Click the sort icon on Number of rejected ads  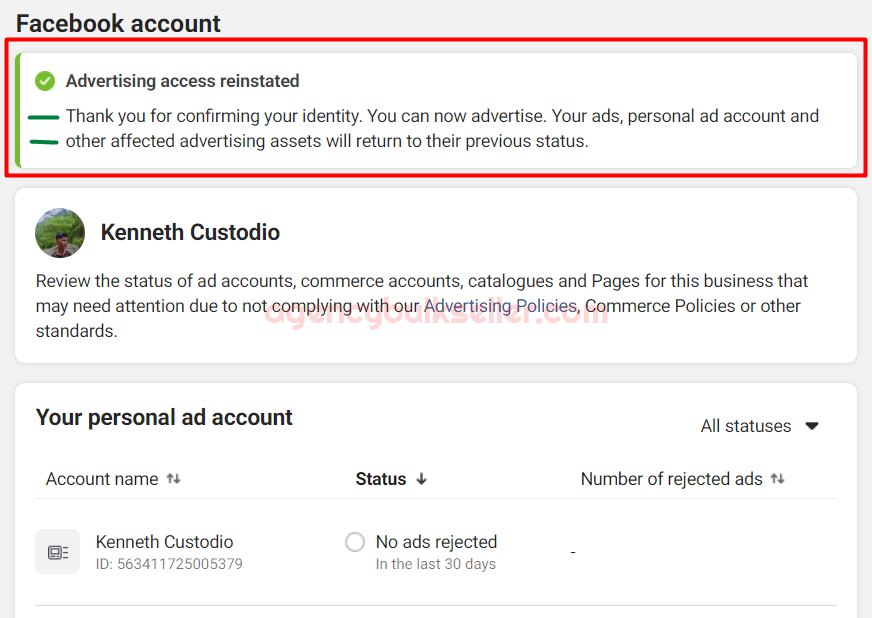coord(778,479)
